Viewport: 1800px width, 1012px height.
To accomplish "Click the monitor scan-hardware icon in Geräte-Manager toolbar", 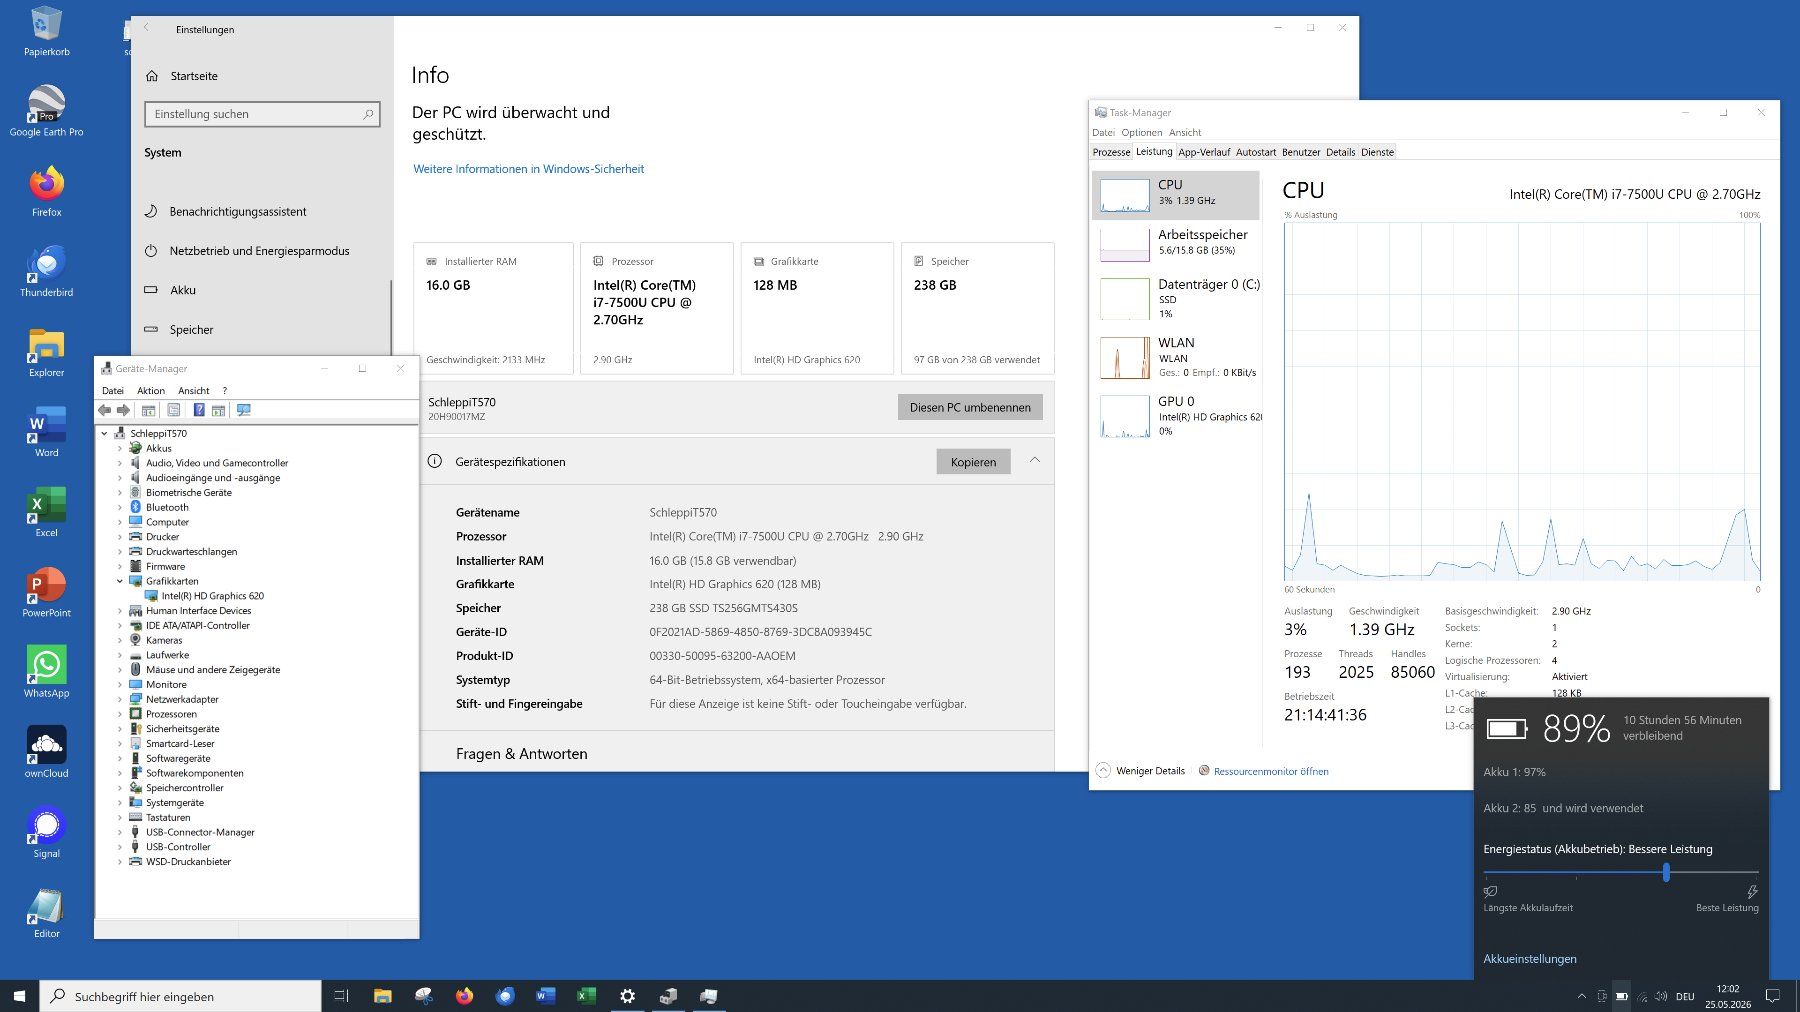I will pyautogui.click(x=243, y=410).
